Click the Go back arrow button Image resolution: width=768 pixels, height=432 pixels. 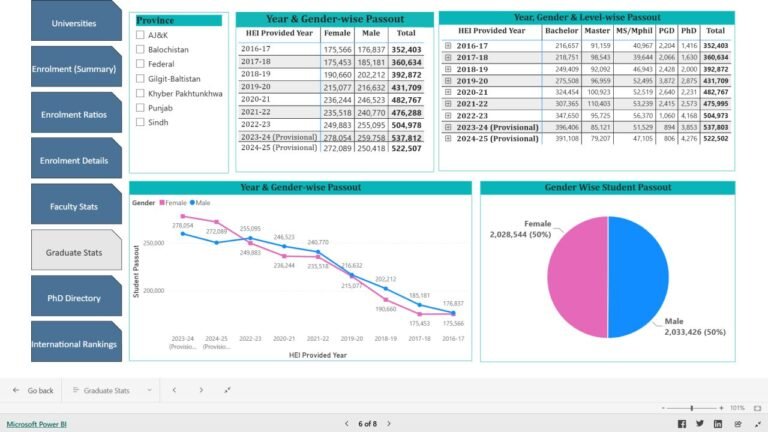click(x=32, y=390)
